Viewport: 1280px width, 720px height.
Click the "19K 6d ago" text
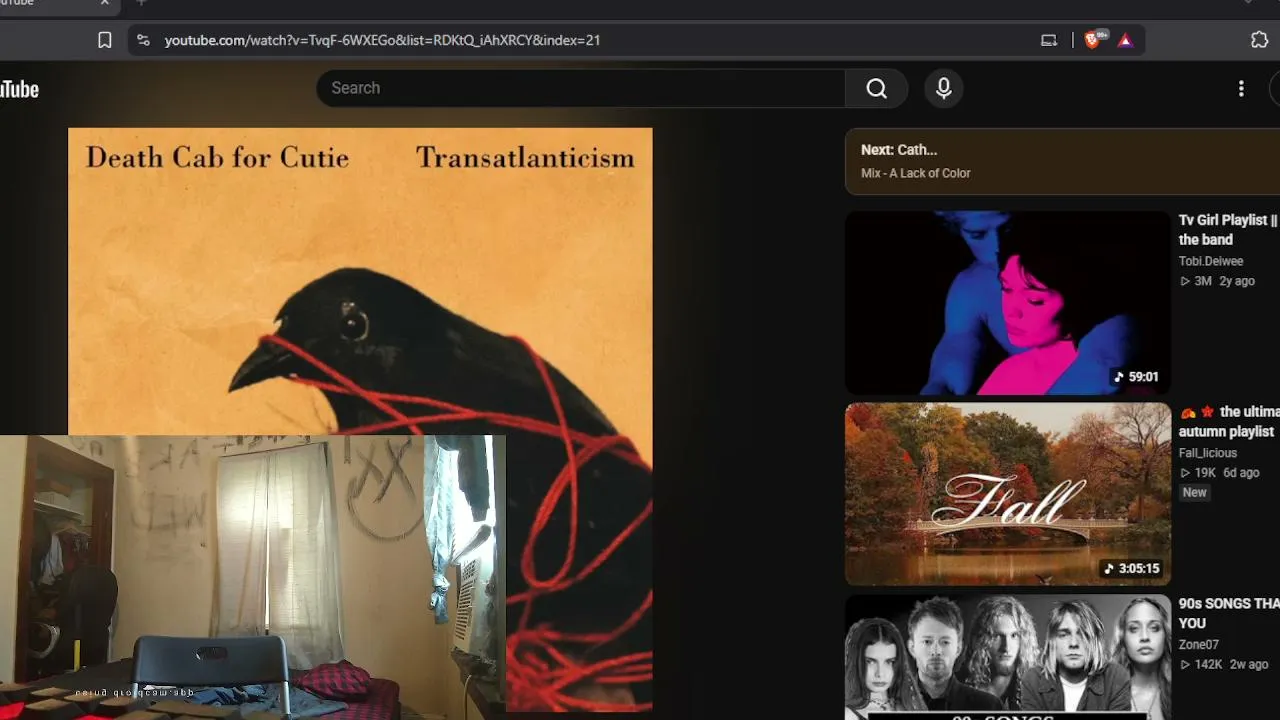(1219, 473)
